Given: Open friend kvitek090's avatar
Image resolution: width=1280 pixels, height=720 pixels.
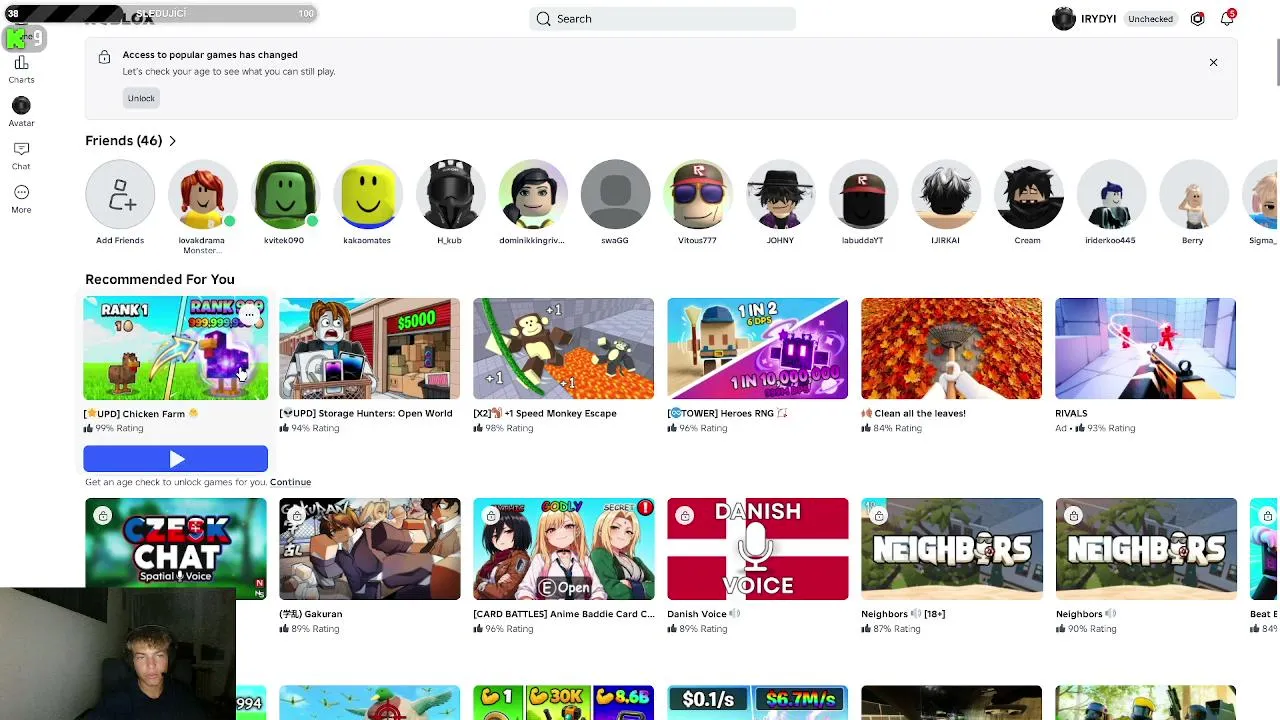Looking at the screenshot, I should click(285, 195).
